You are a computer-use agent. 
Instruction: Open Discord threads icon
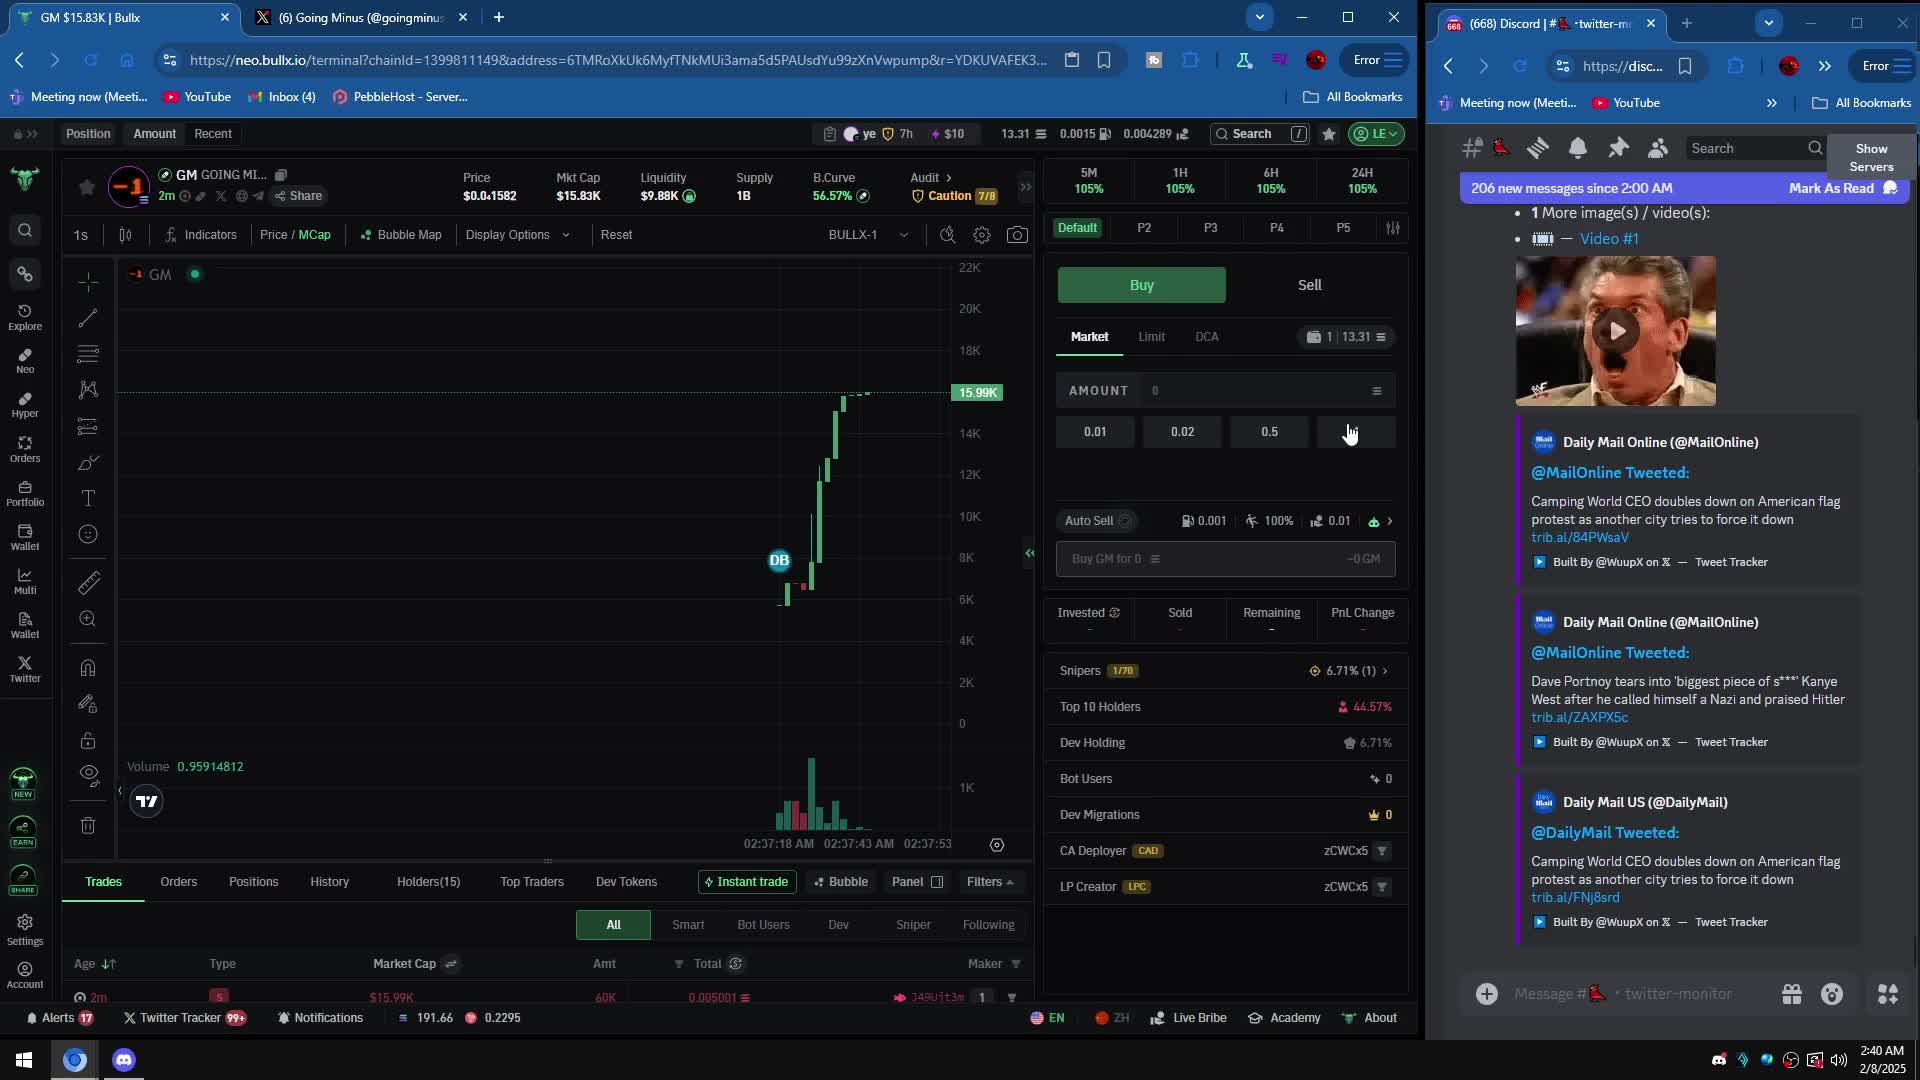1538,148
